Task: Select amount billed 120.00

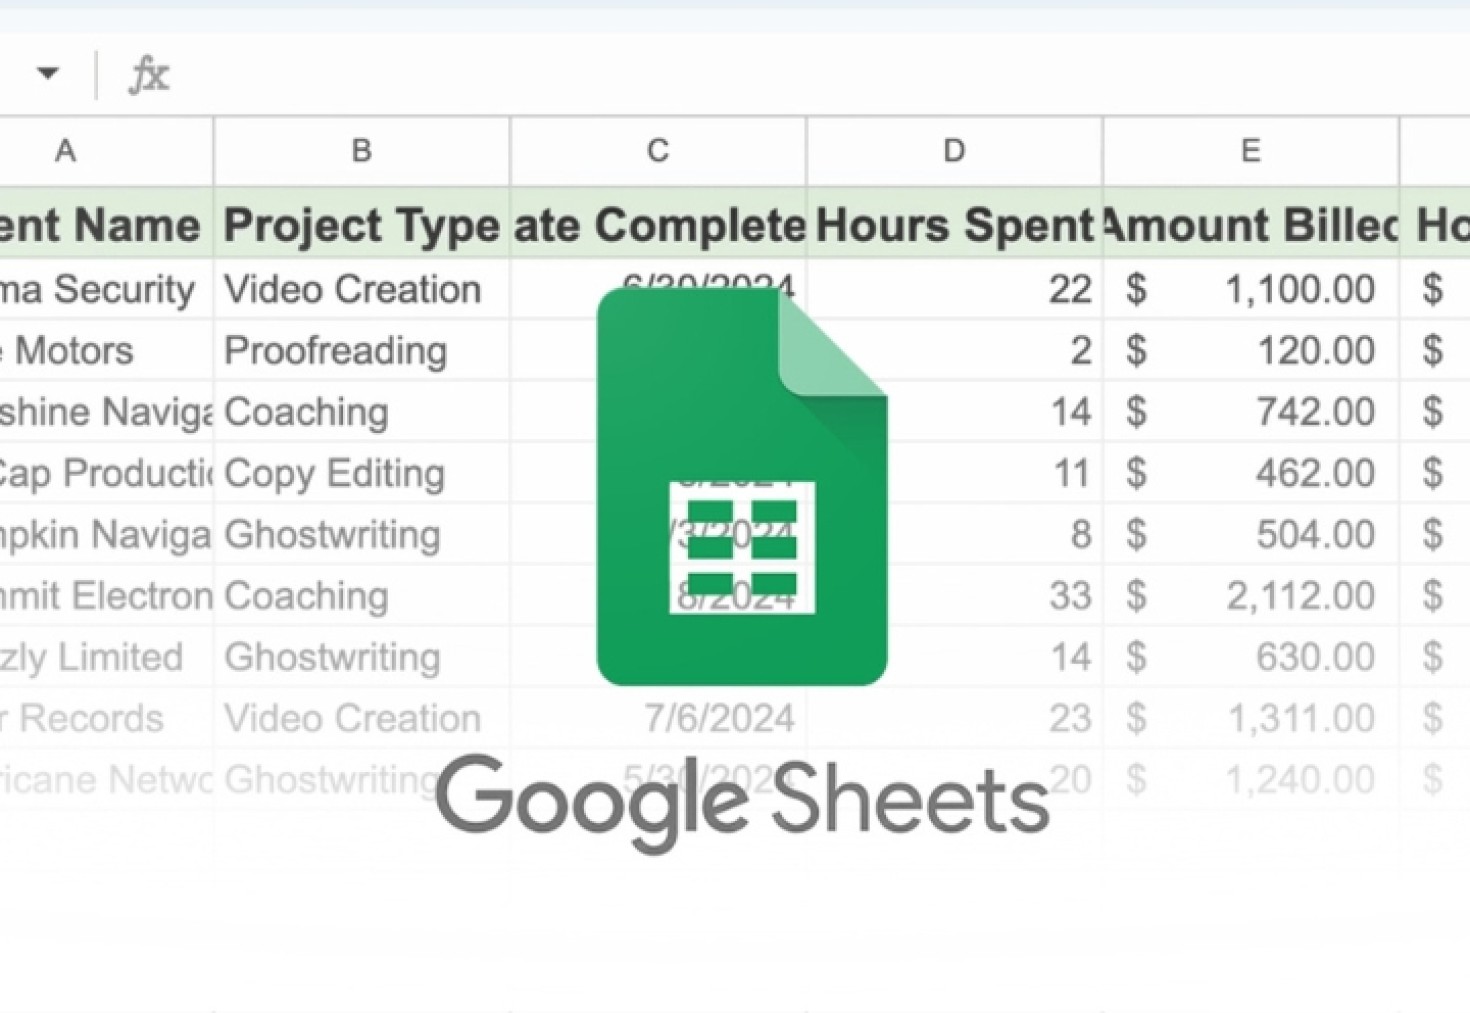Action: click(x=1251, y=350)
